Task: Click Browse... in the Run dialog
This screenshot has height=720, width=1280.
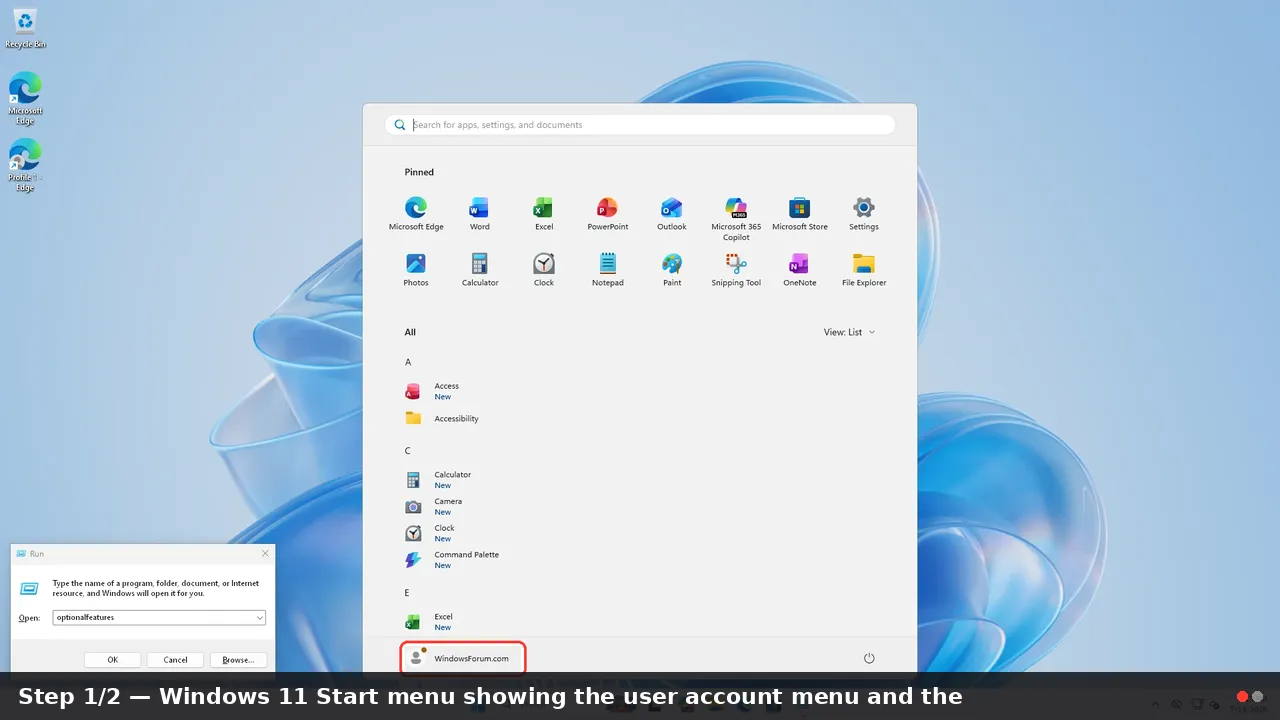Action: point(238,660)
